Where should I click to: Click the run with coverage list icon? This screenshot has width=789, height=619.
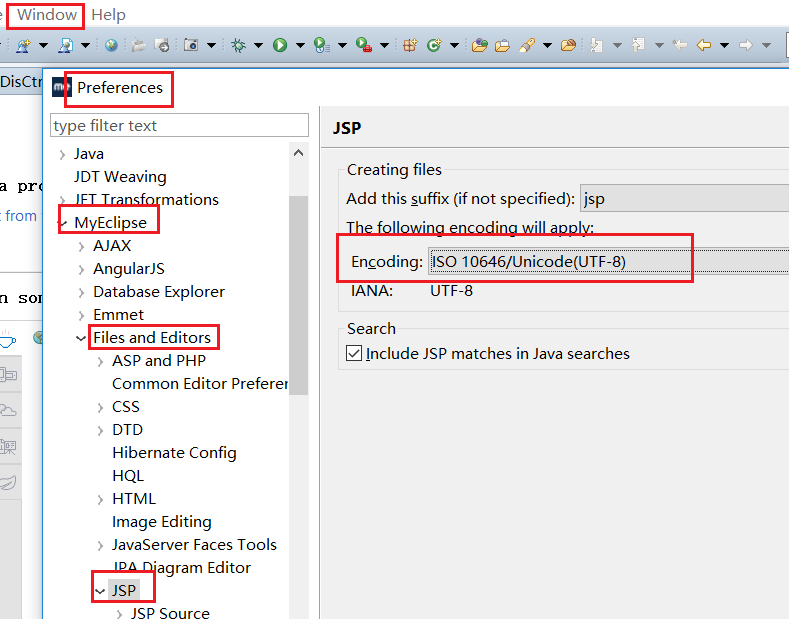pyautogui.click(x=322, y=46)
